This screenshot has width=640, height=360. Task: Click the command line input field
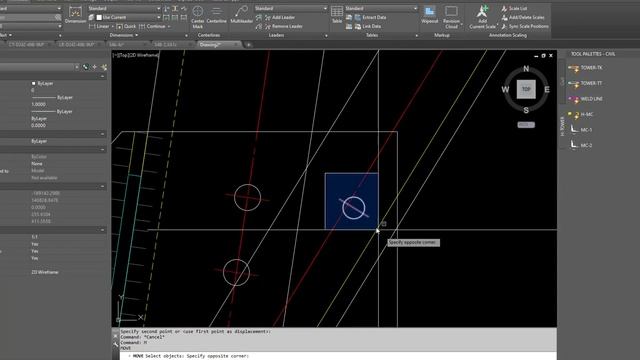point(339,356)
